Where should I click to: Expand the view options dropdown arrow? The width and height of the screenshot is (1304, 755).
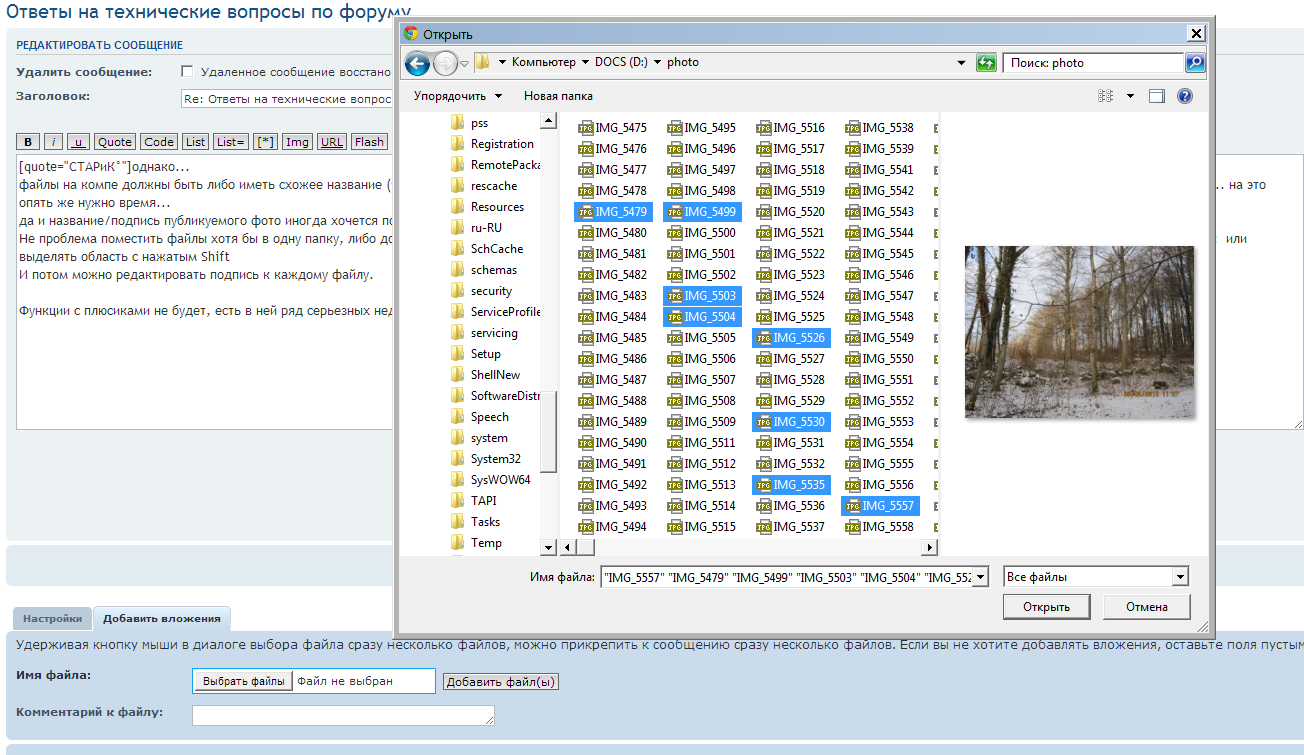(1131, 96)
